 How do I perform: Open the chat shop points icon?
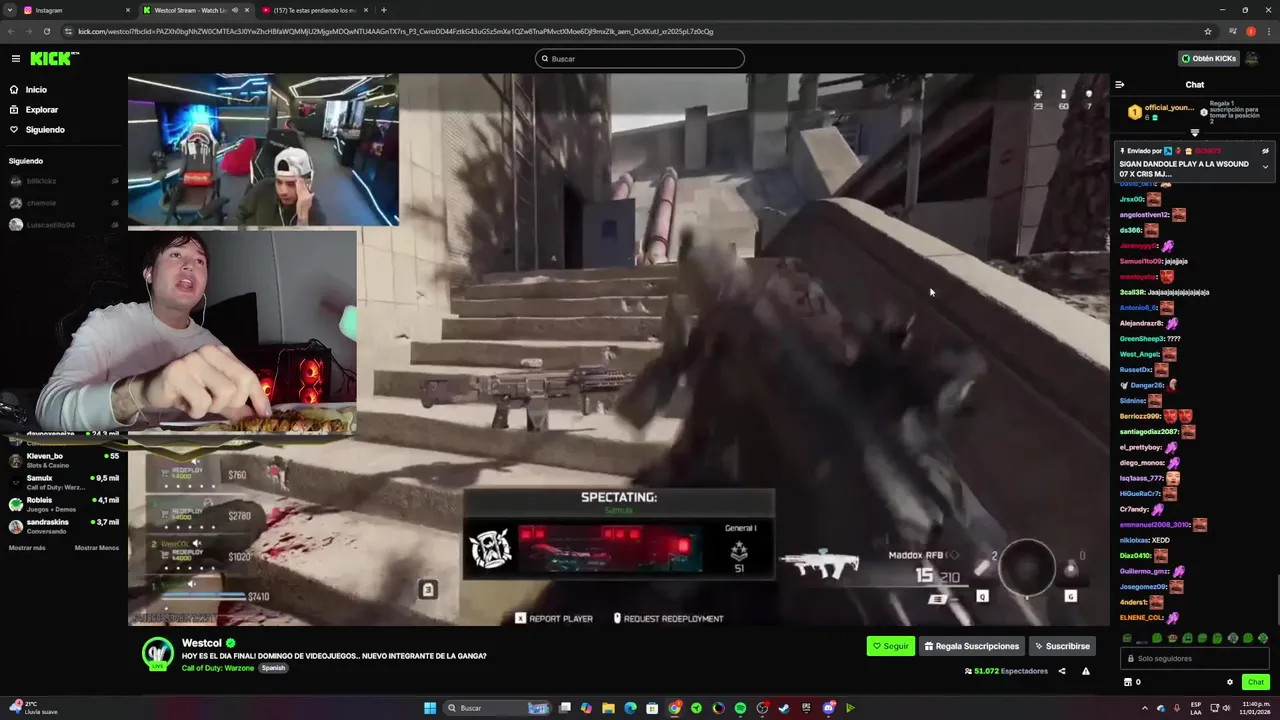(1128, 682)
